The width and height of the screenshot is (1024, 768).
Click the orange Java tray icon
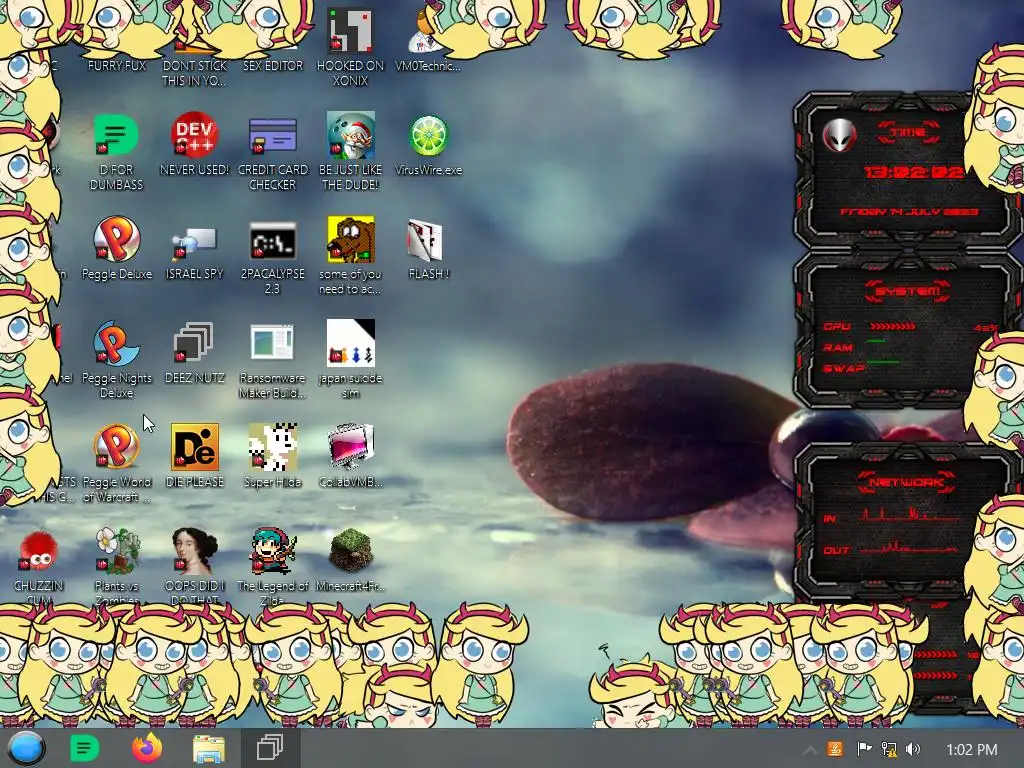click(835, 749)
